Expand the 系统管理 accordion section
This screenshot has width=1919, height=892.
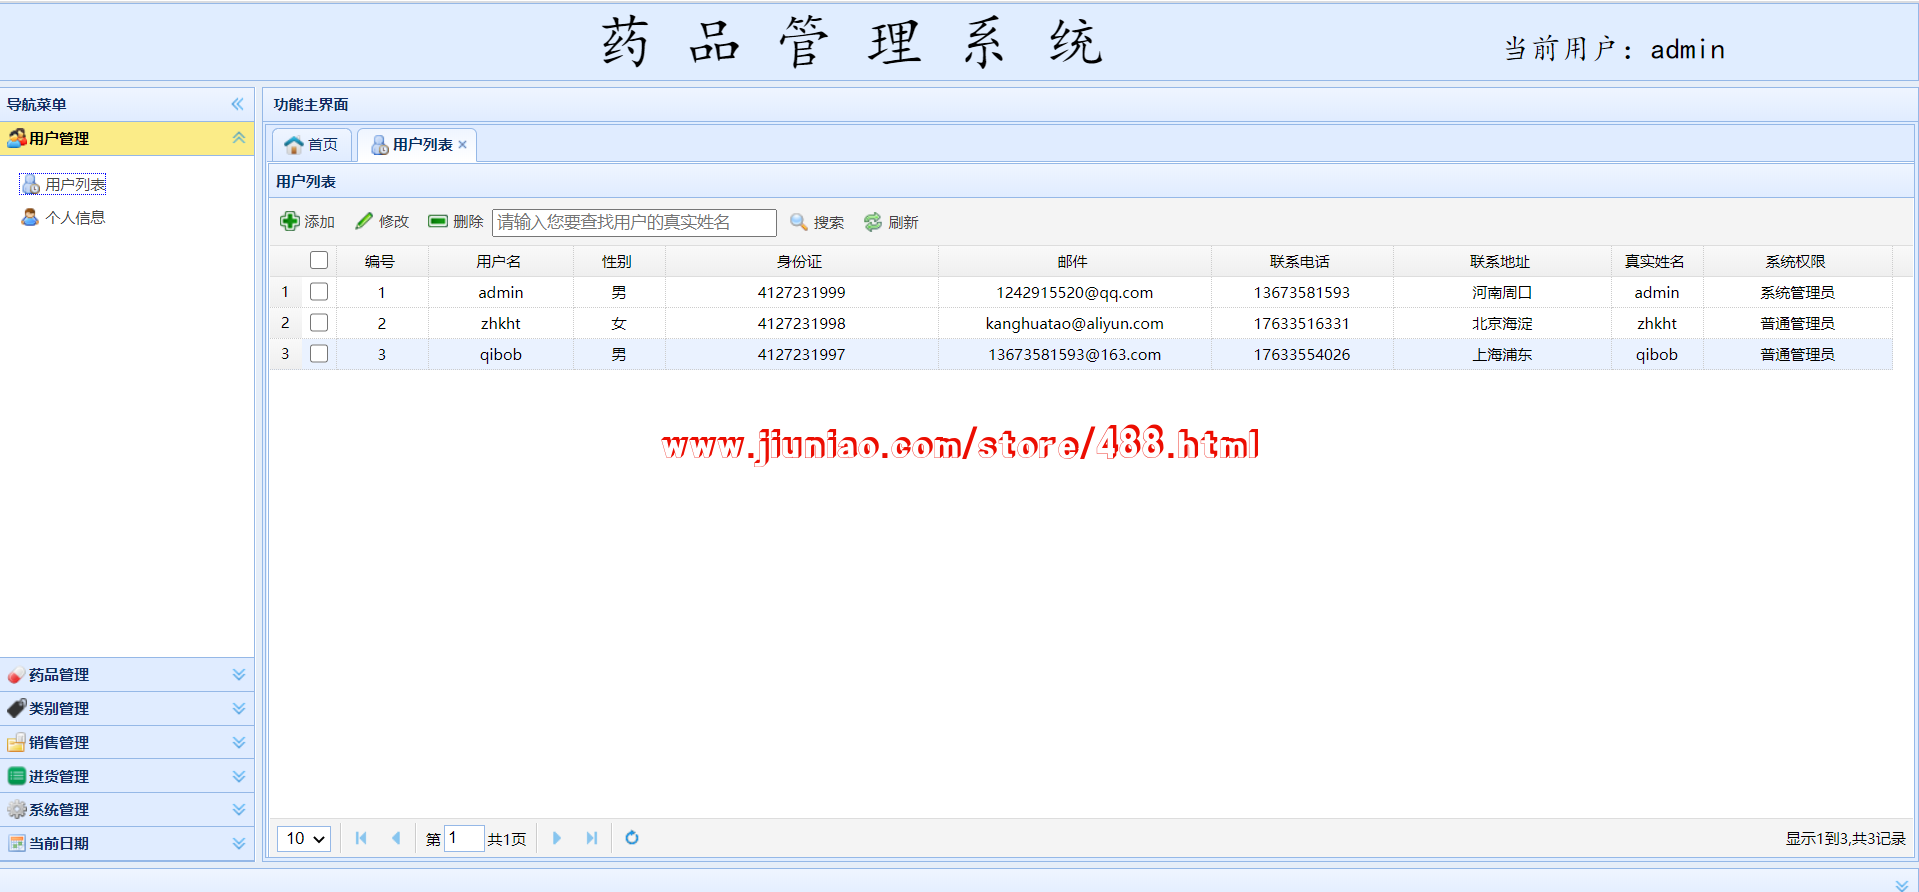pos(239,809)
